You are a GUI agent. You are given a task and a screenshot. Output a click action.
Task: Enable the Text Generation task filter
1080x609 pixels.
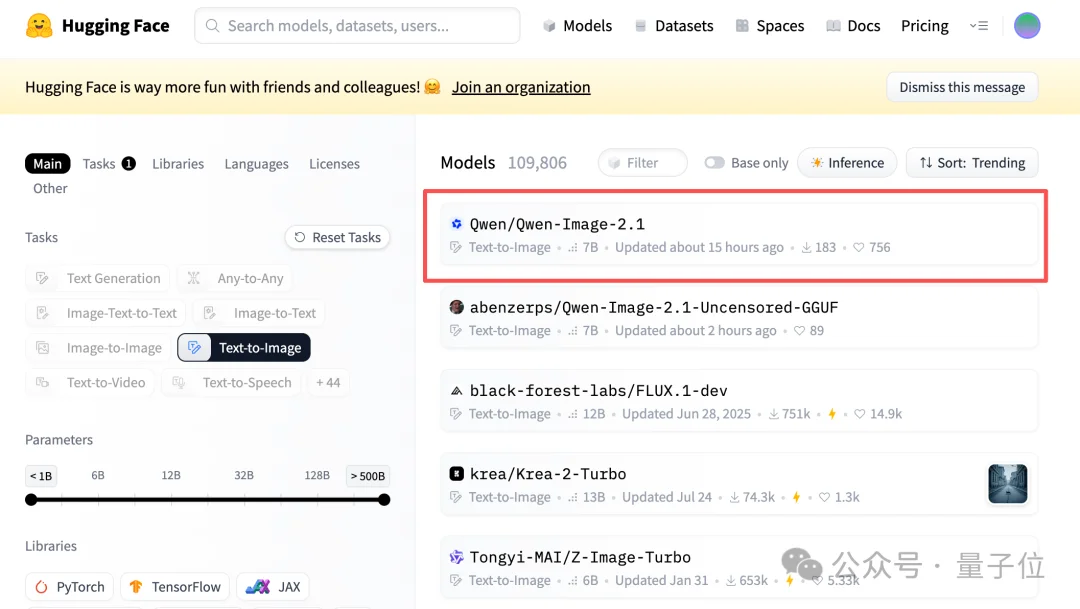(98, 278)
